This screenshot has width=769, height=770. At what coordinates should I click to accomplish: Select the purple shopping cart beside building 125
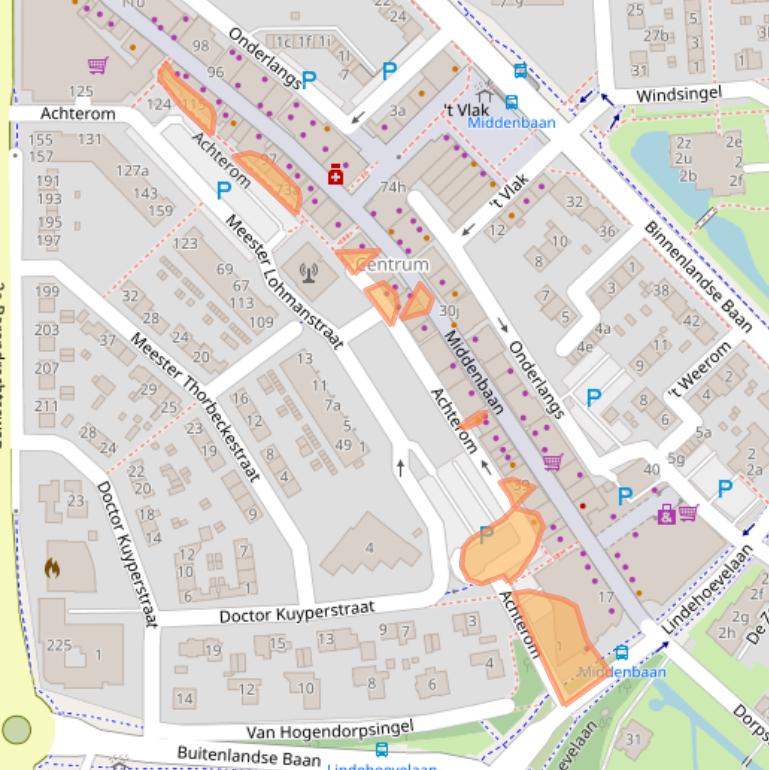(x=97, y=66)
